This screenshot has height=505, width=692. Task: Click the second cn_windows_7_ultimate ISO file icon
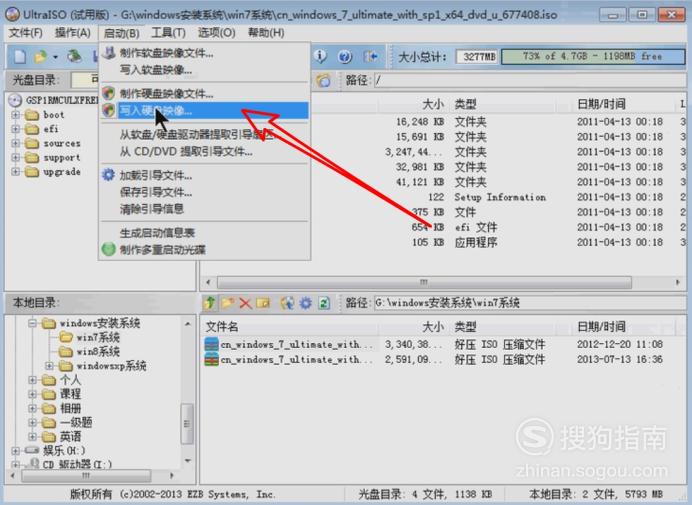point(211,359)
